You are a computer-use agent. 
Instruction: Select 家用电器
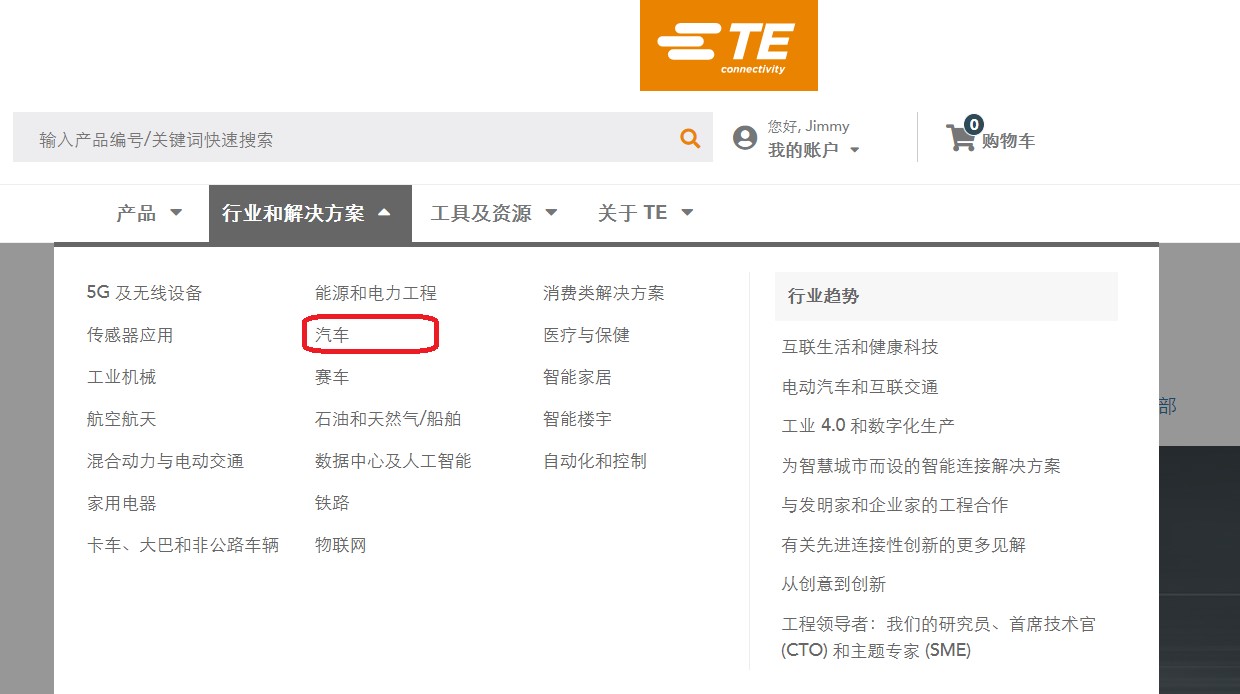121,503
